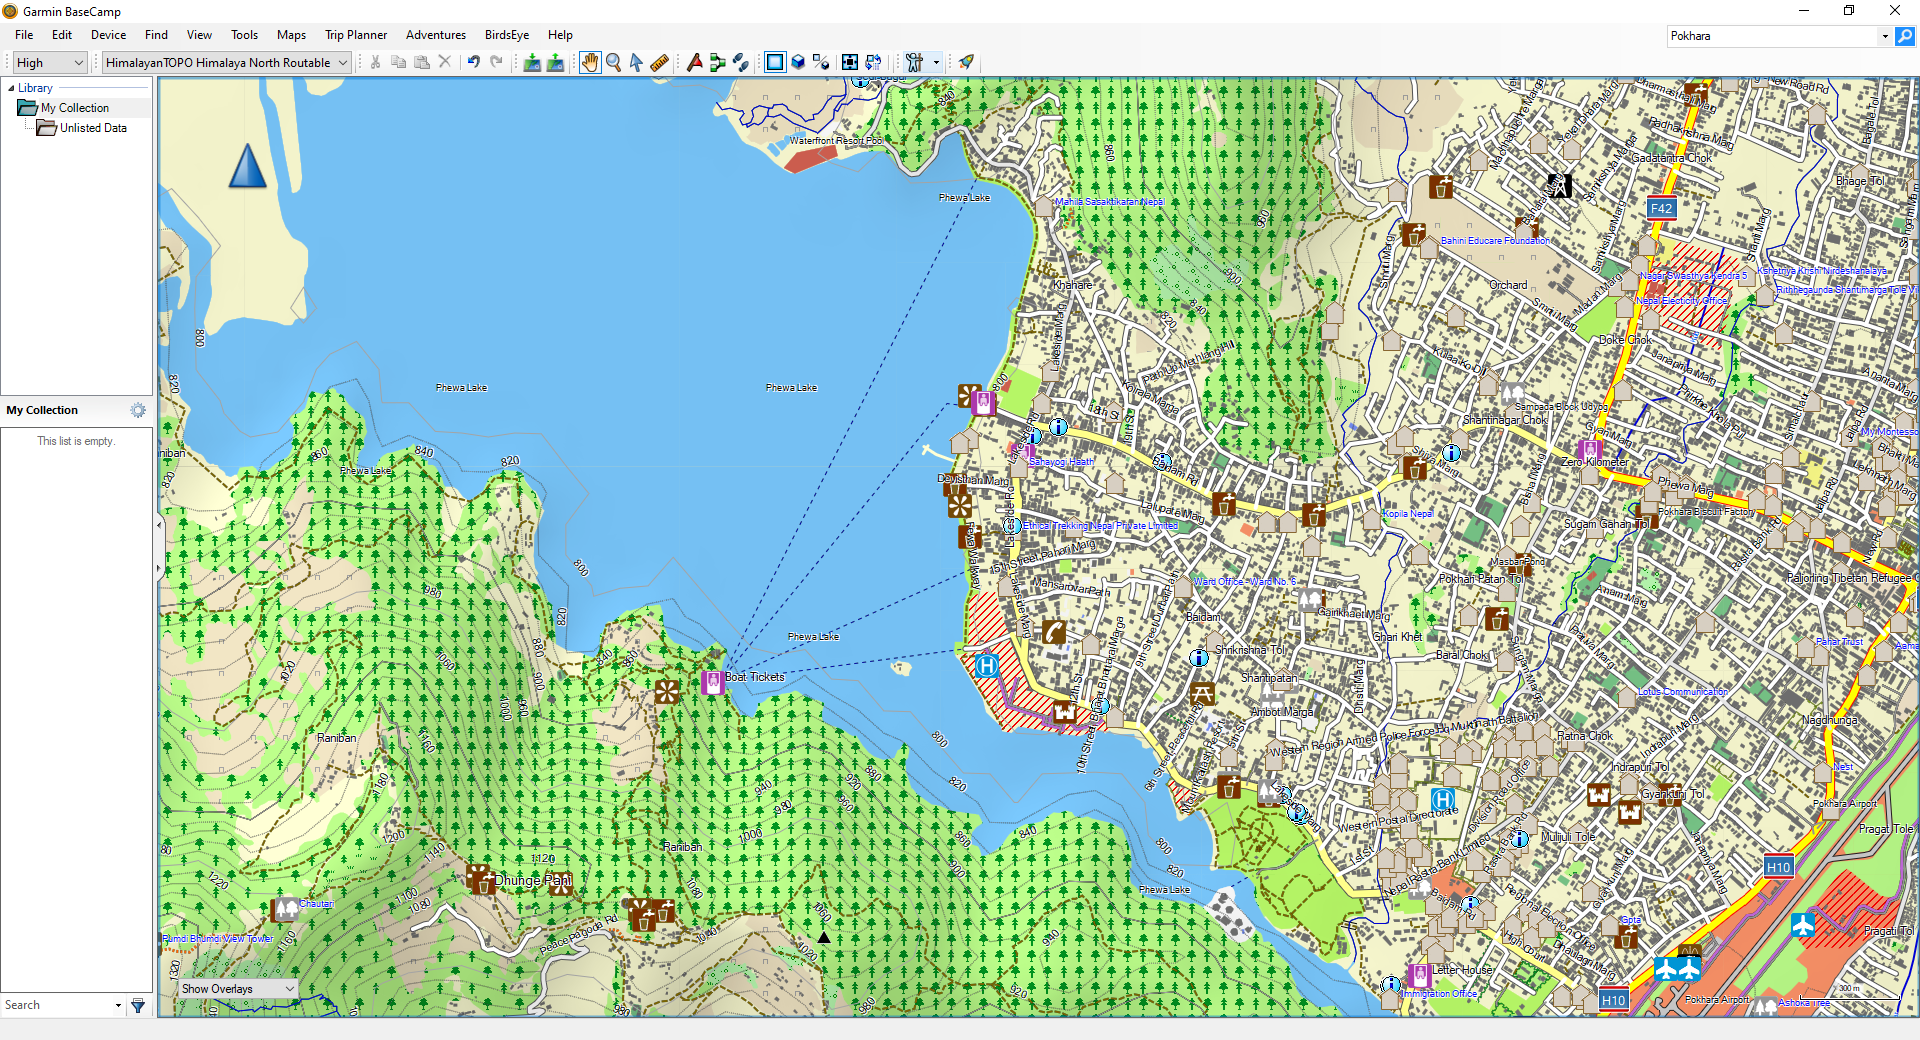
Task: Click the search magnifier button
Action: coord(1905,36)
